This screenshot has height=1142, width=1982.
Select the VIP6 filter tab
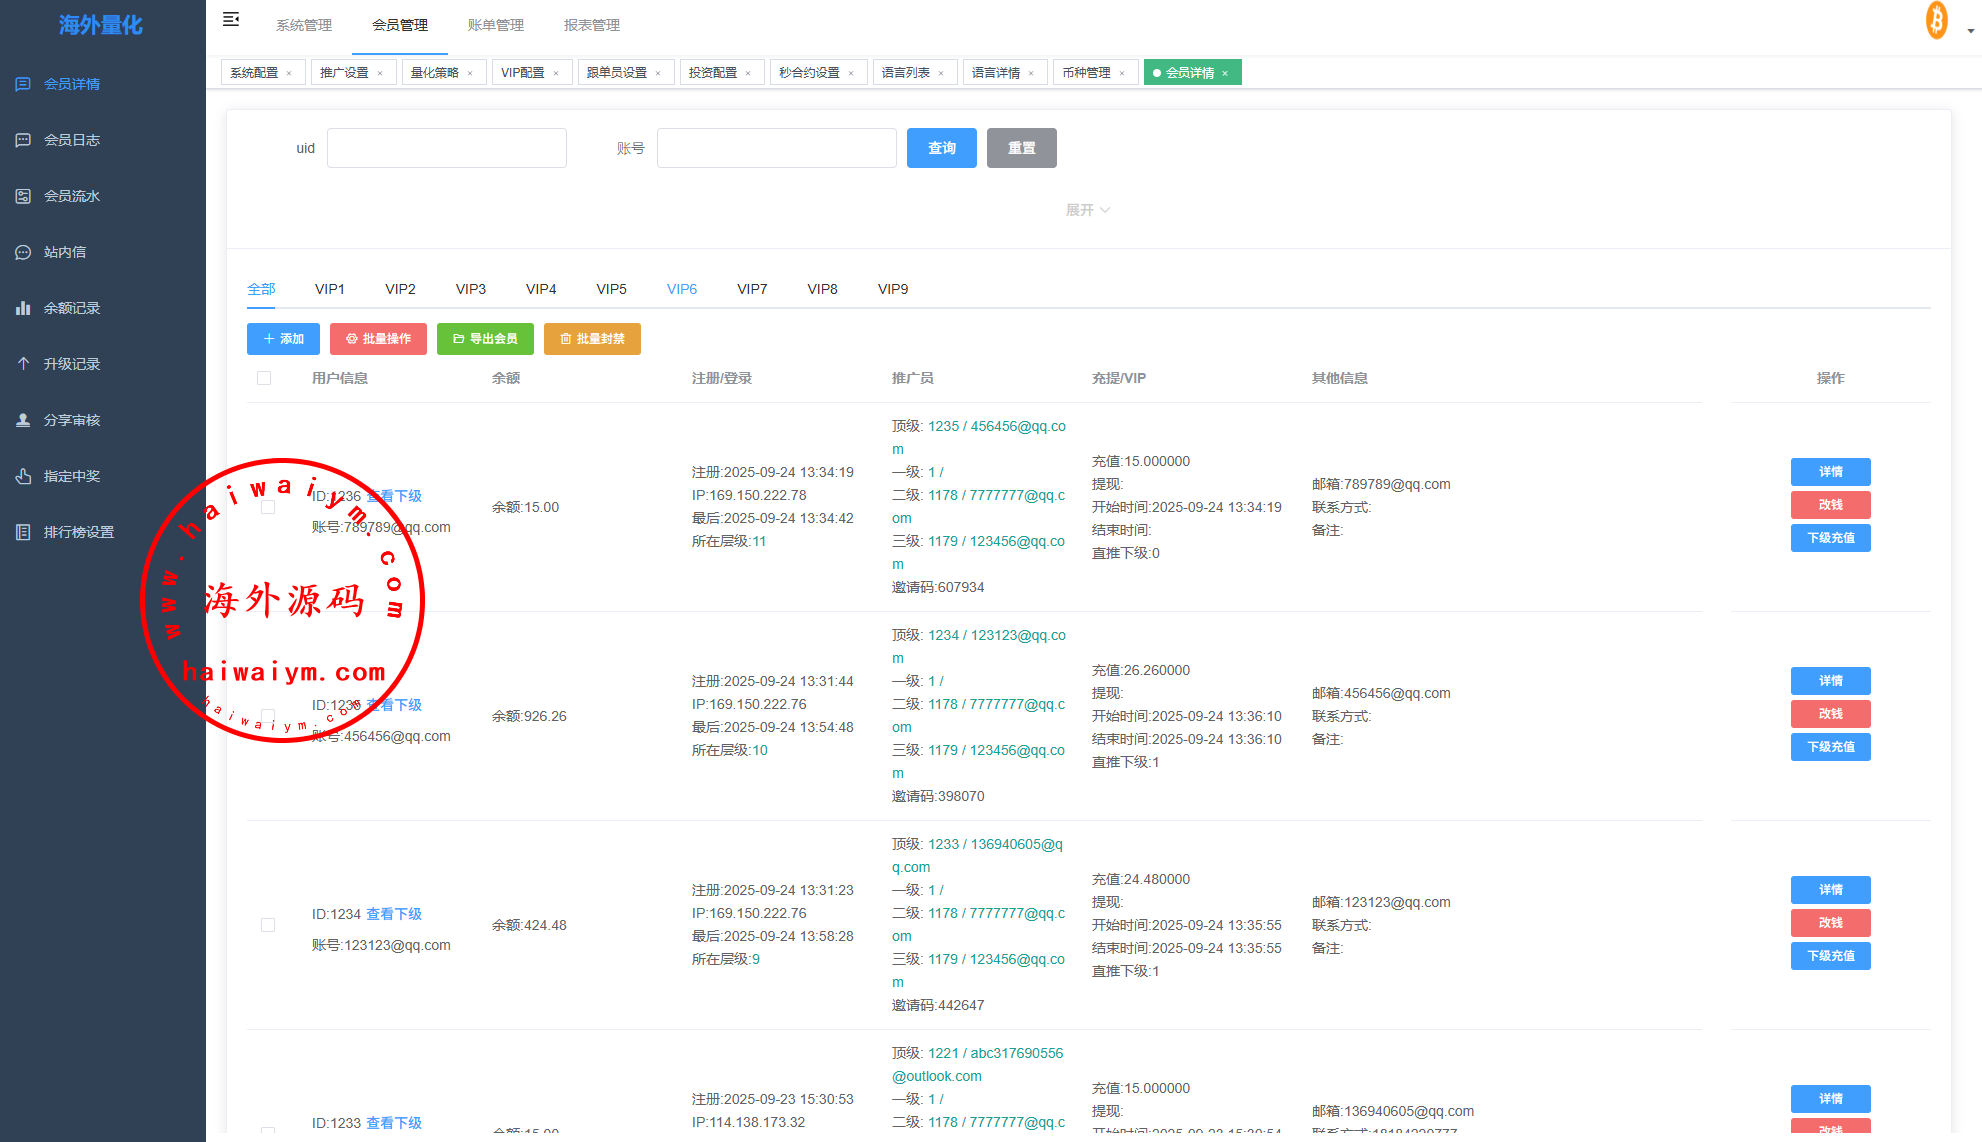point(681,289)
